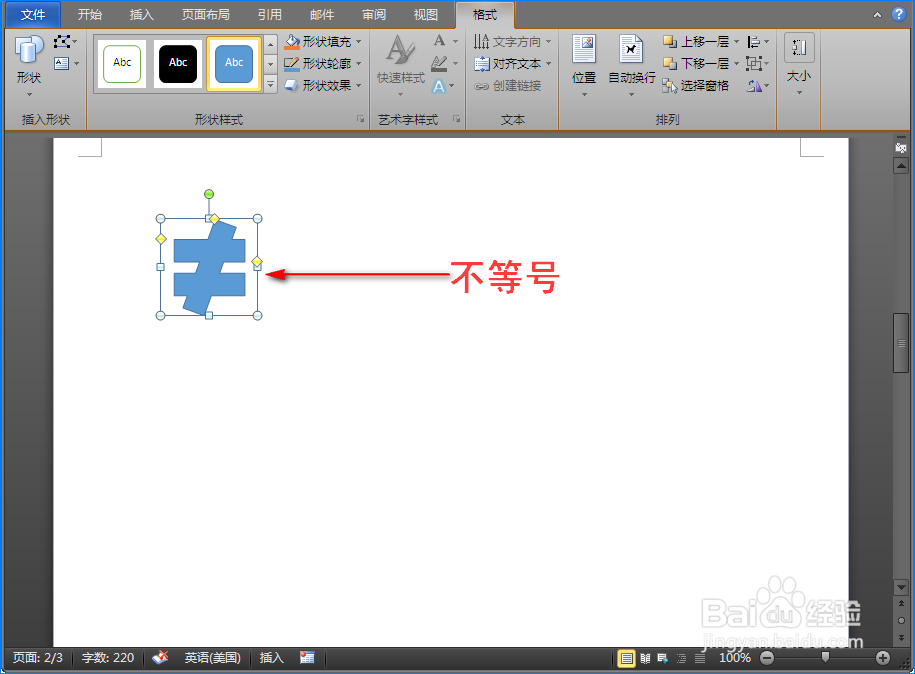The width and height of the screenshot is (915, 674).
Task: Select the blue Abc shape style
Action: pos(233,63)
